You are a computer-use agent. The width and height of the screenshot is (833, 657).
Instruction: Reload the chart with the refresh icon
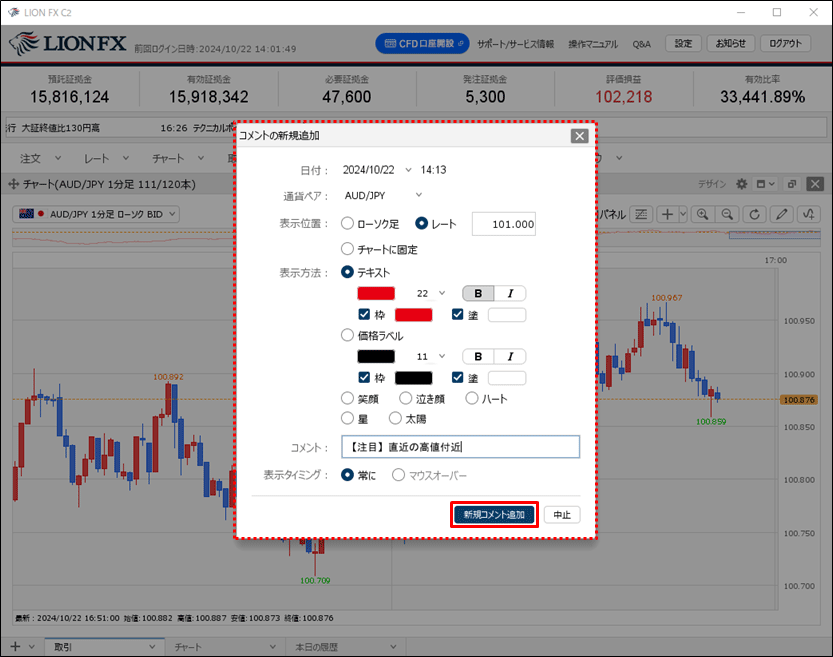754,215
